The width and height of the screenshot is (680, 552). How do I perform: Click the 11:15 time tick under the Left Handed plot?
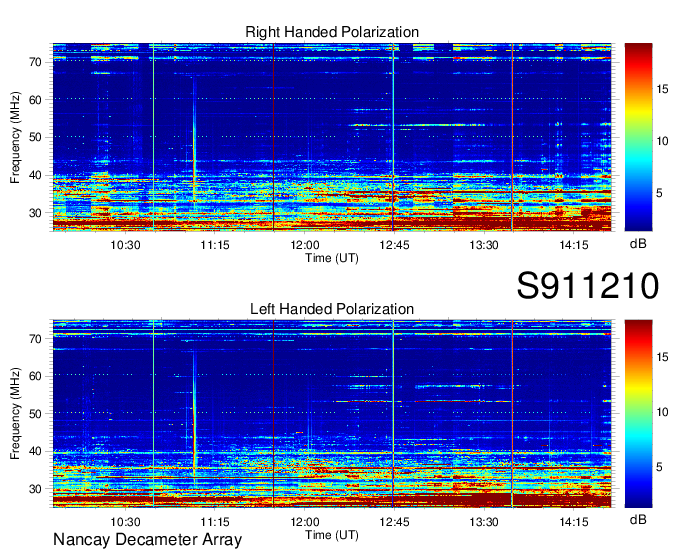pyautogui.click(x=215, y=522)
